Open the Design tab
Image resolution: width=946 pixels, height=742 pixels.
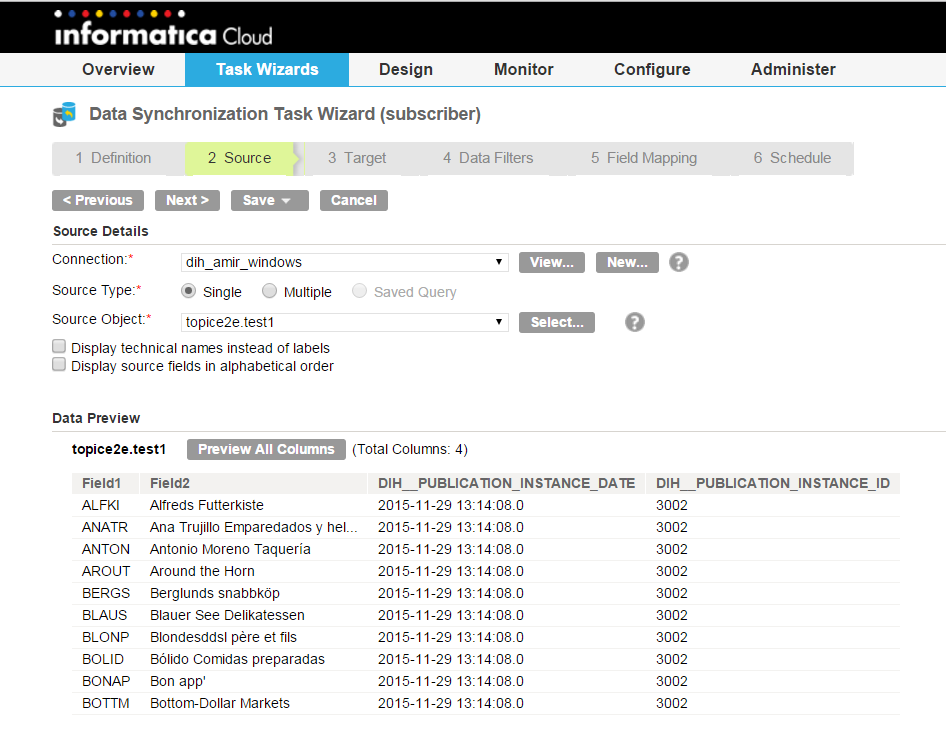pos(406,69)
